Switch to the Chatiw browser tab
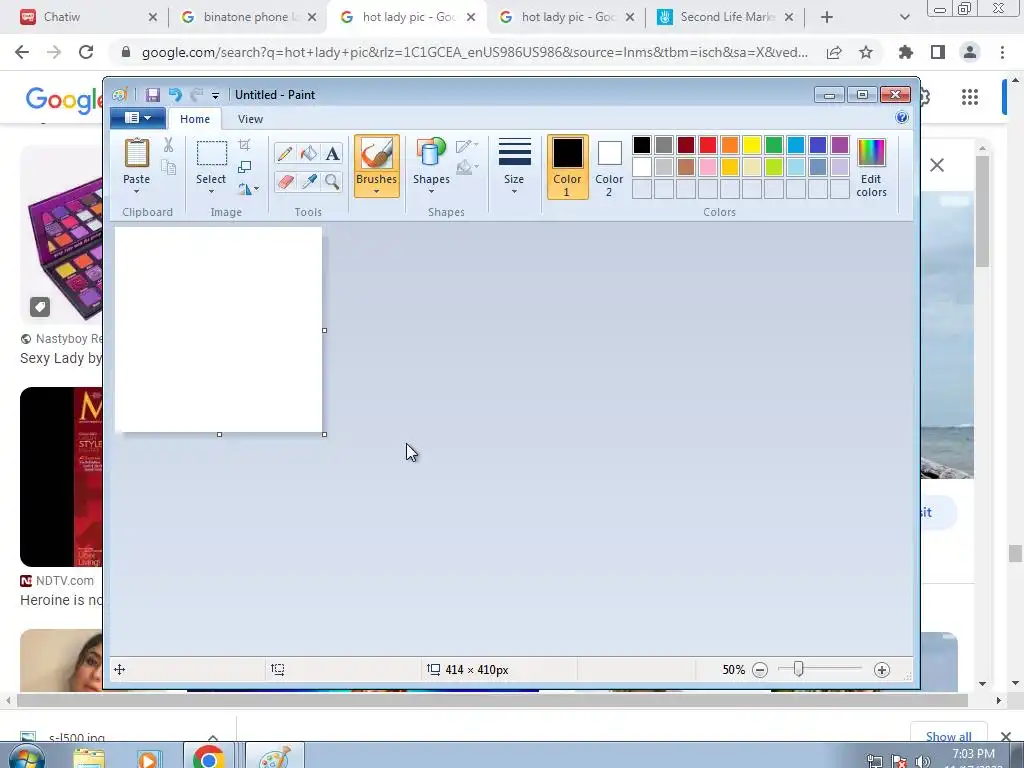This screenshot has height=768, width=1024. tap(88, 17)
